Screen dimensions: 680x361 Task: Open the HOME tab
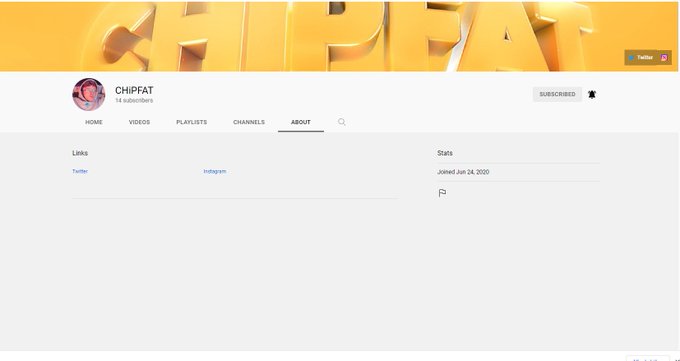coord(94,122)
